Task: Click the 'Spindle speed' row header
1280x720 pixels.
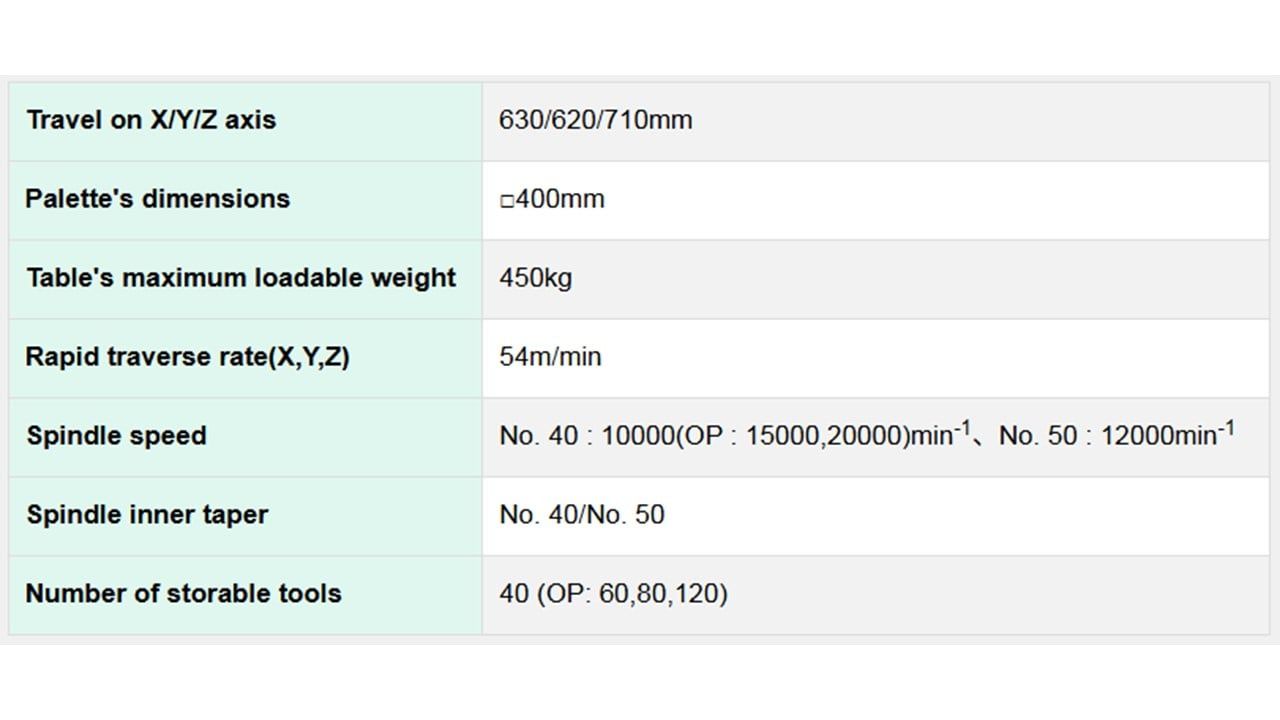Action: 116,436
